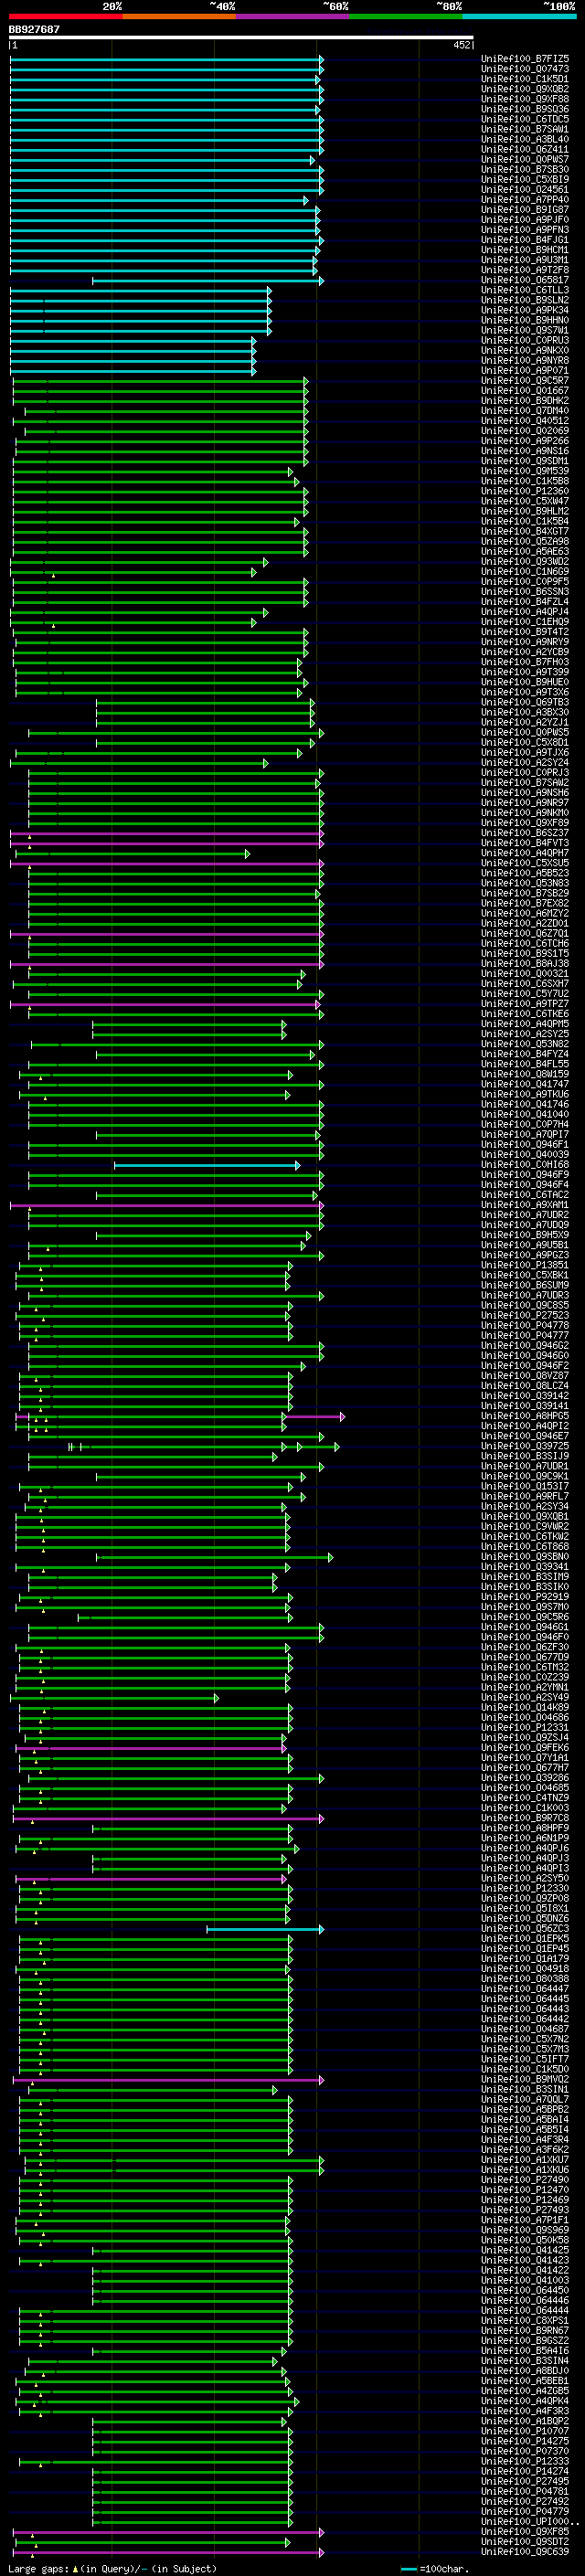Open hit UniRef100_C6TKE6

pos(524,1014)
